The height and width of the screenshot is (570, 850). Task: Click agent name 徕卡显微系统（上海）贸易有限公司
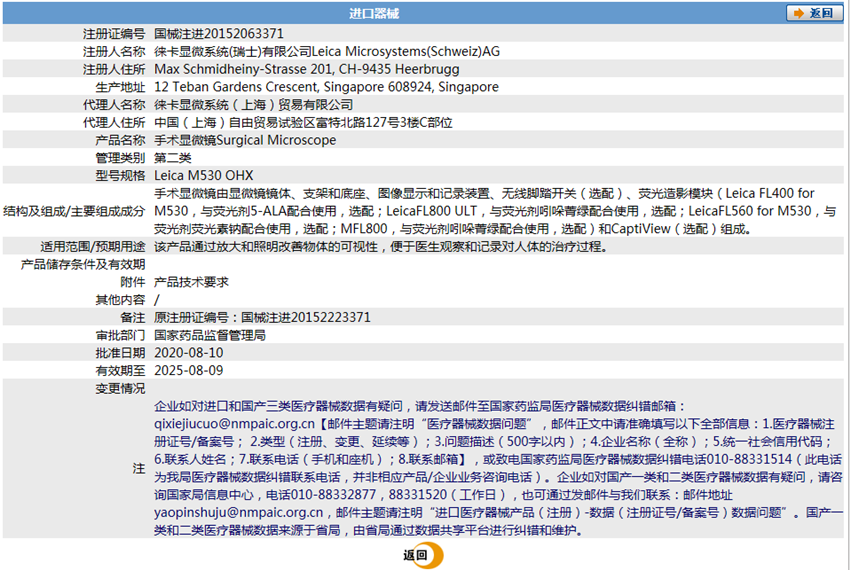coord(253,105)
